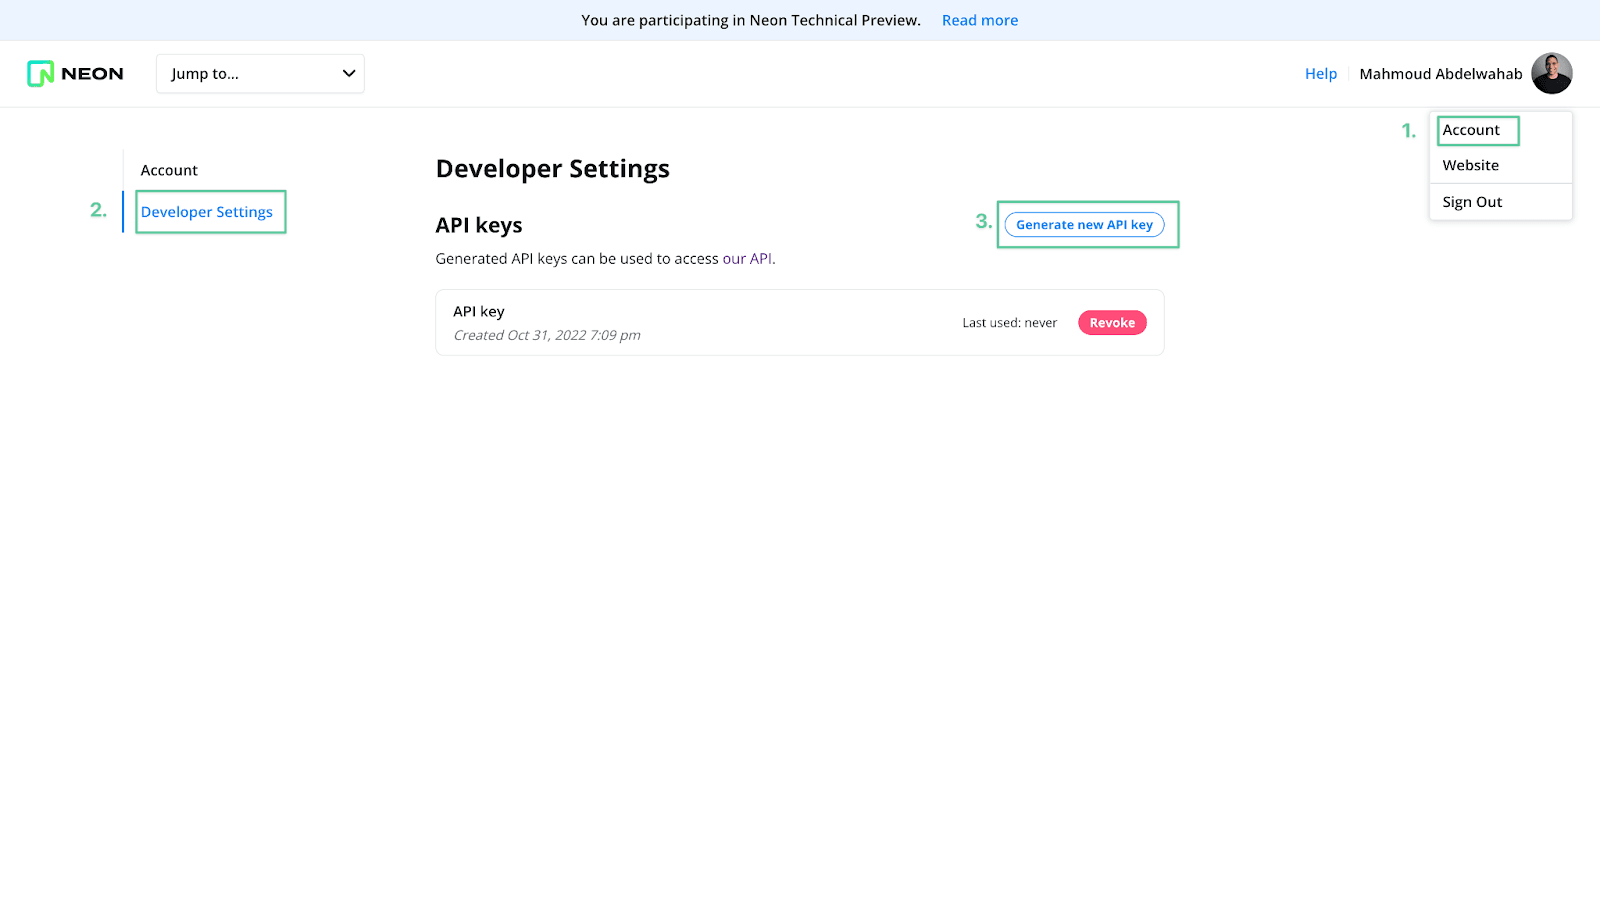Click the Created Oct 31, 2022 timestamp
The height and width of the screenshot is (900, 1600).
pyautogui.click(x=547, y=336)
